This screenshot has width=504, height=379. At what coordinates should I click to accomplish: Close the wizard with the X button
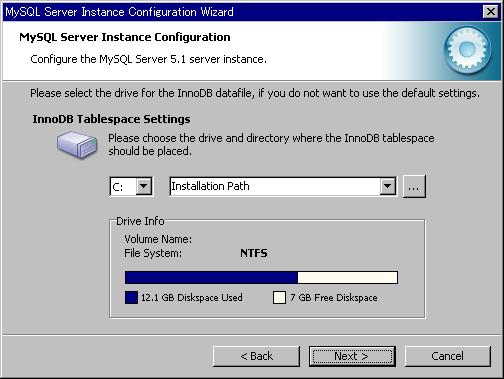click(x=491, y=12)
